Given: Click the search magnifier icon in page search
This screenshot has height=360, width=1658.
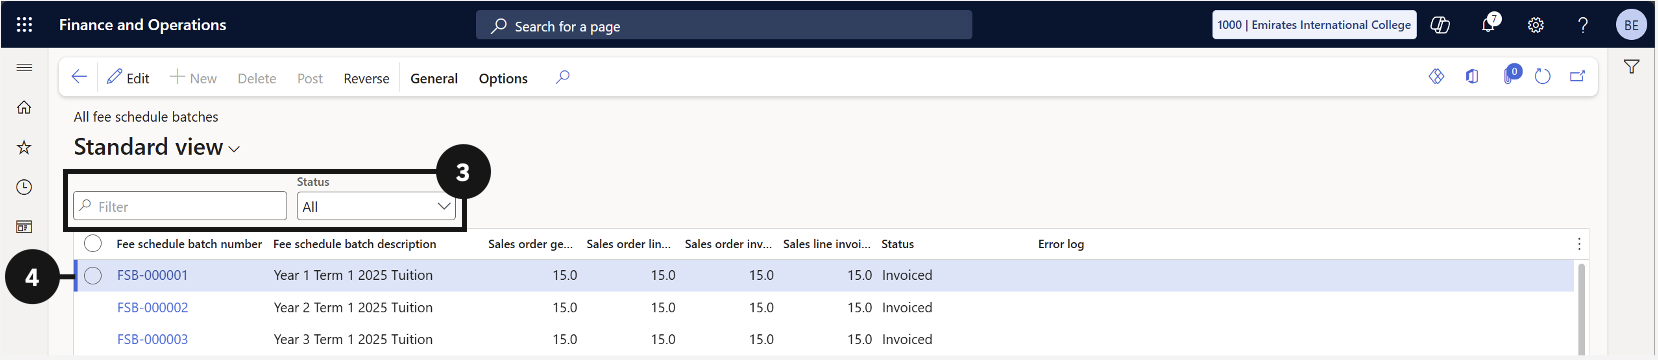Looking at the screenshot, I should [x=499, y=26].
